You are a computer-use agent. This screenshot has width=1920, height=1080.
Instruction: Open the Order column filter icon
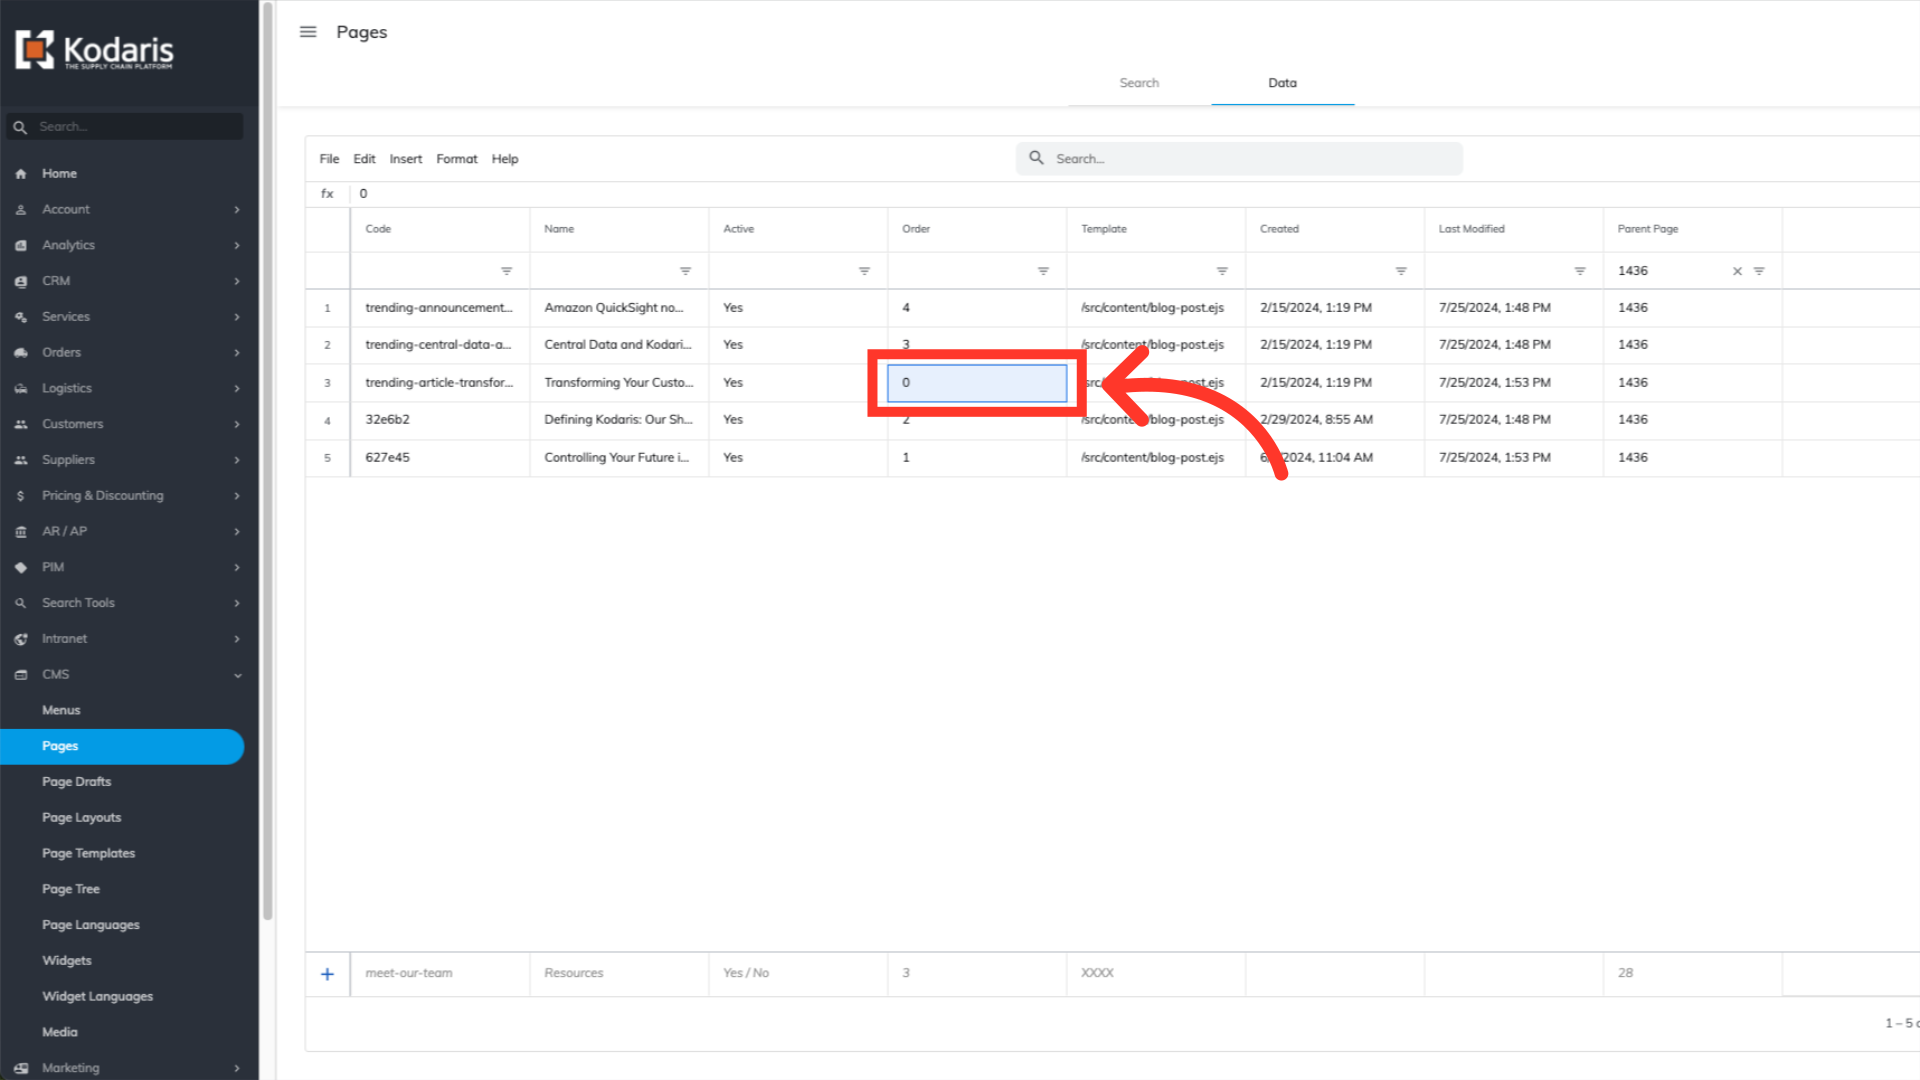point(1043,271)
